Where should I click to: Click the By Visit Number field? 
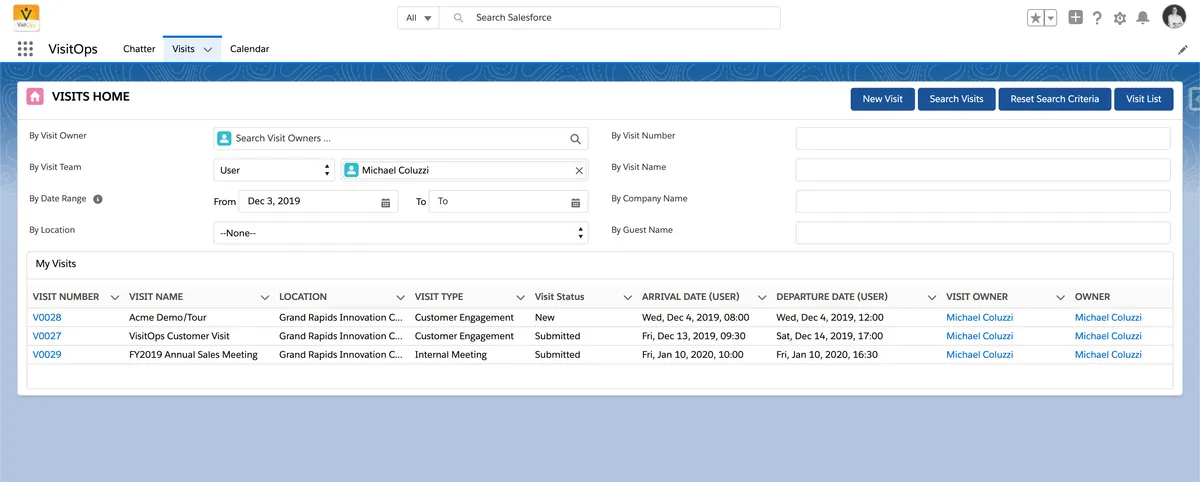(x=983, y=139)
